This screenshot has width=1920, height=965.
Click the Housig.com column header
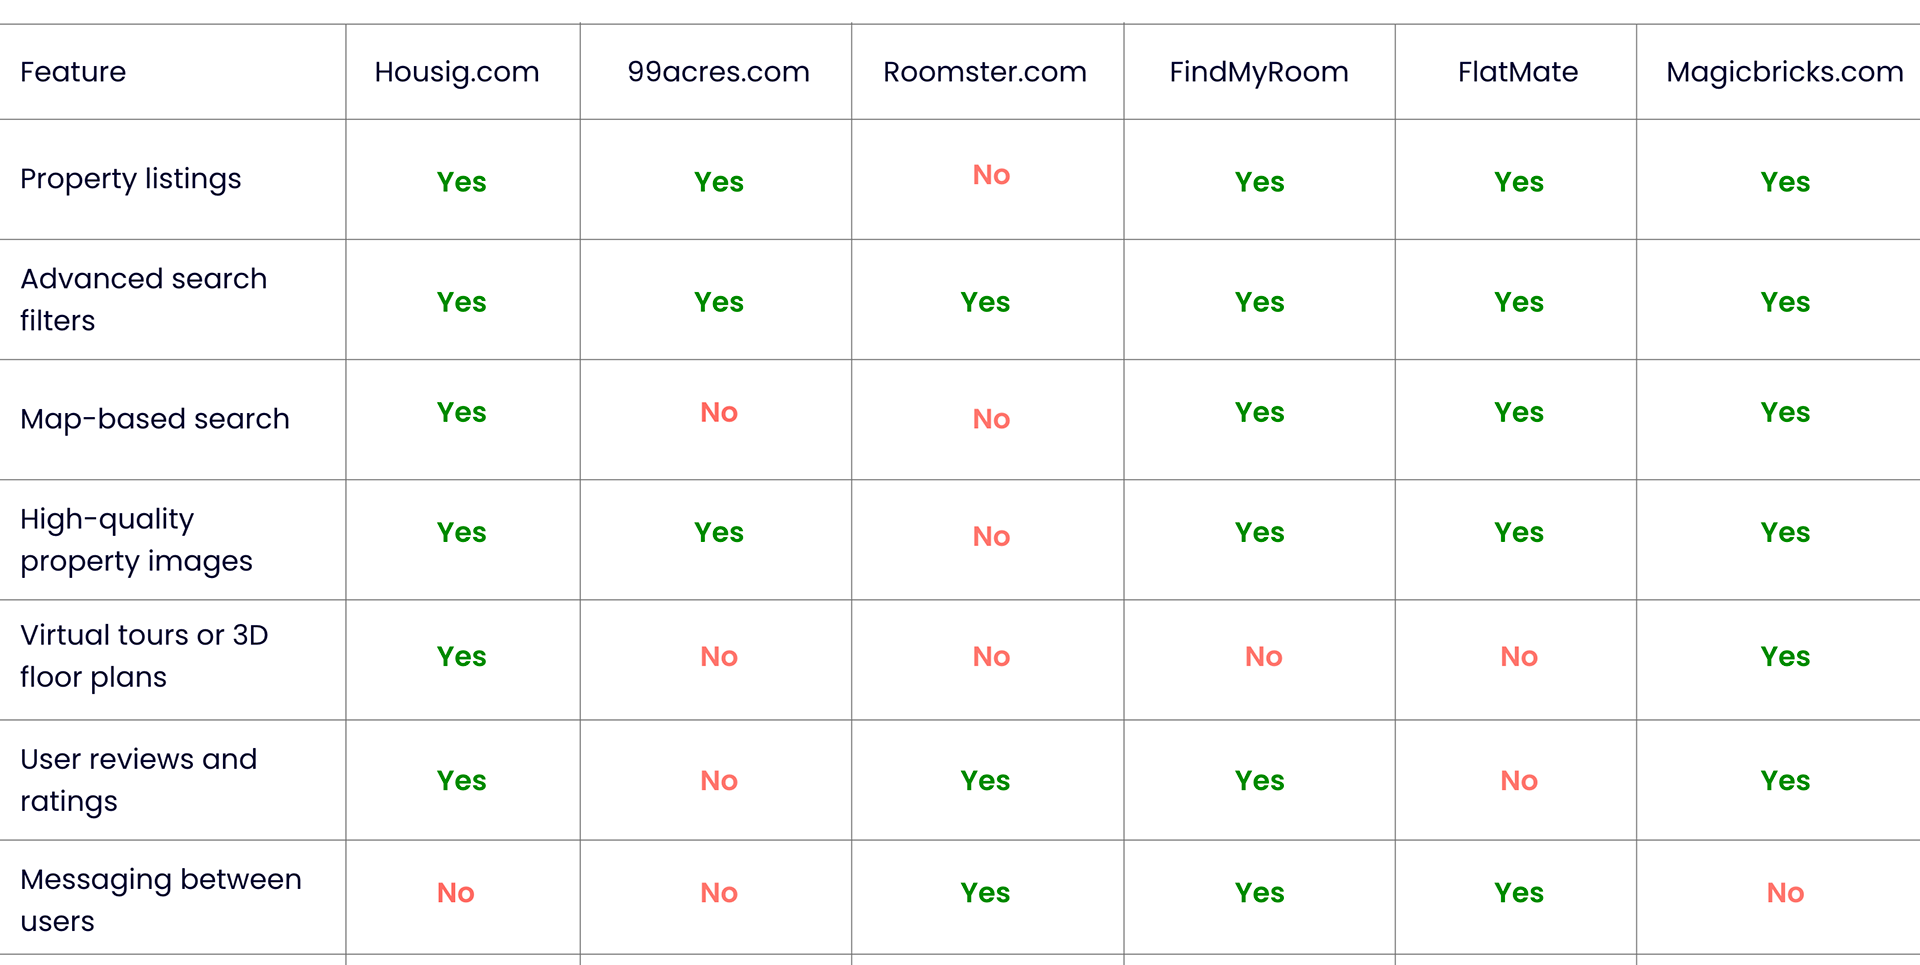click(457, 73)
